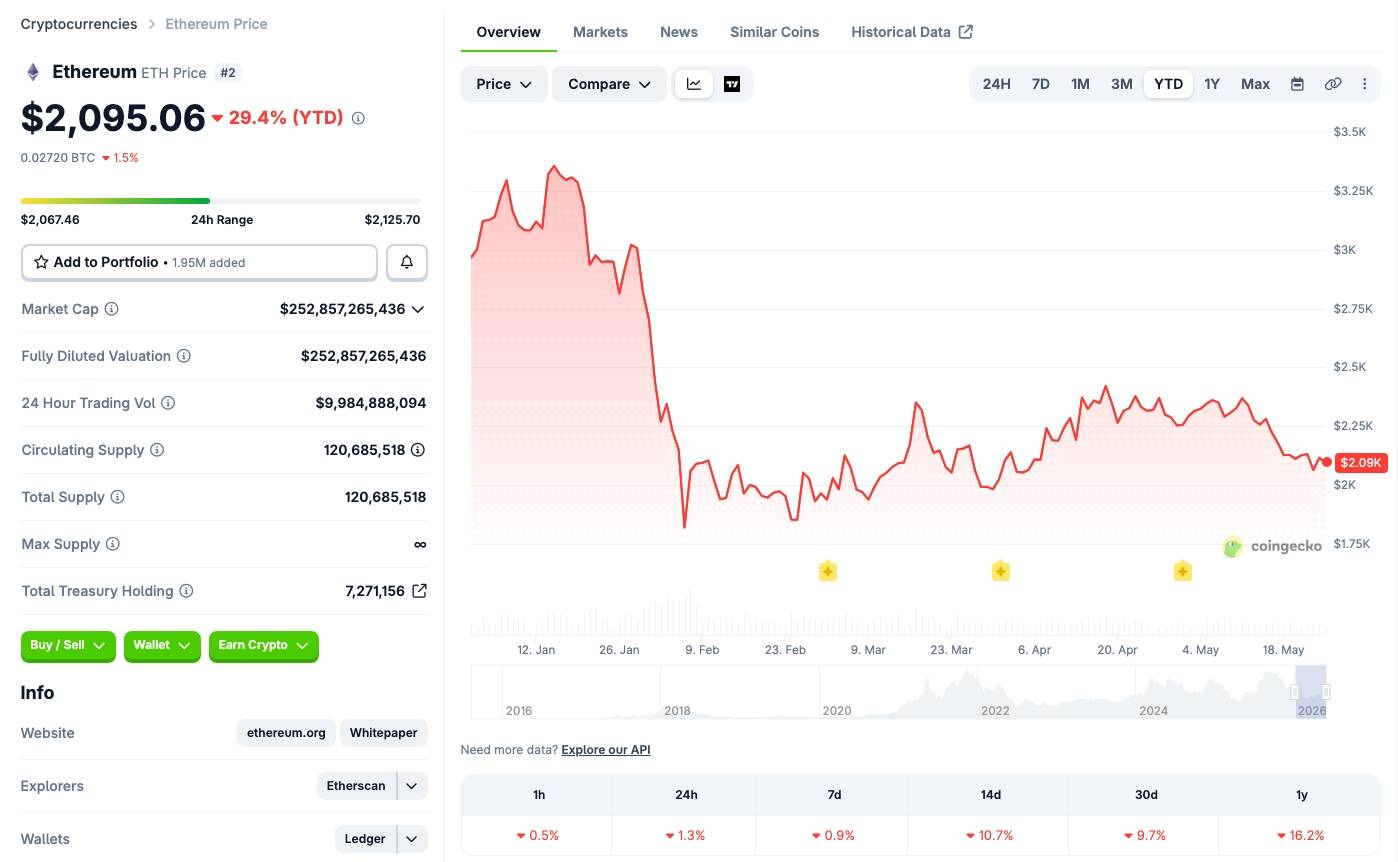Screen dimensions: 1398x862
Task: Click the star in Add to Portfolio
Action: pos(41,262)
